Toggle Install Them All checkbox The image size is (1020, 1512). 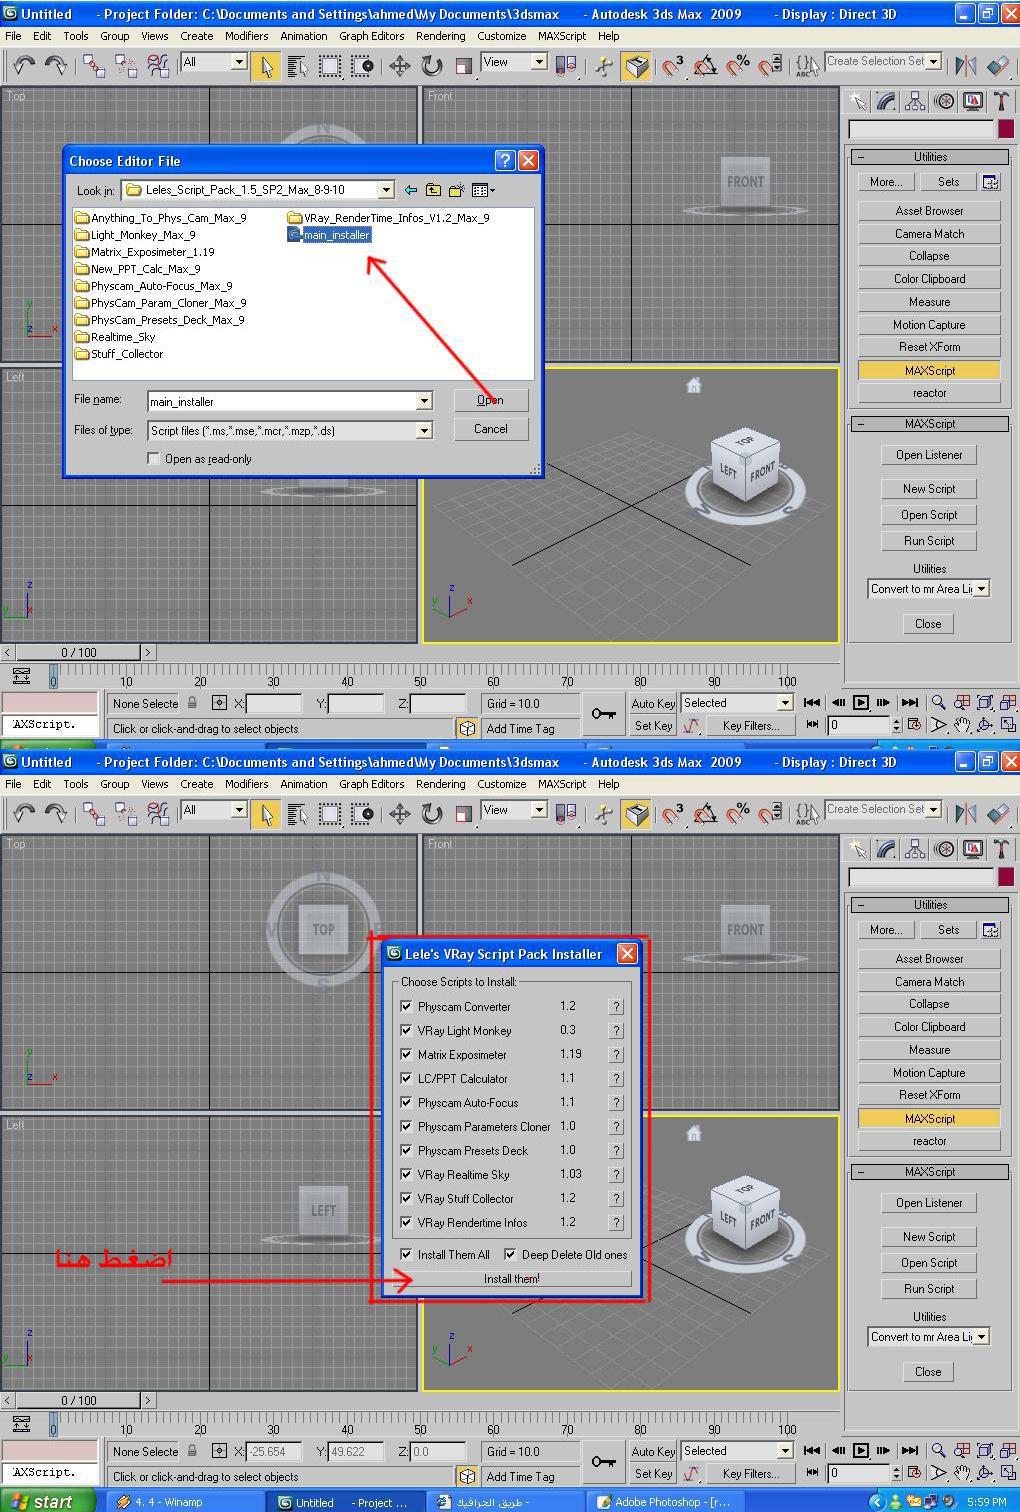tap(406, 1254)
